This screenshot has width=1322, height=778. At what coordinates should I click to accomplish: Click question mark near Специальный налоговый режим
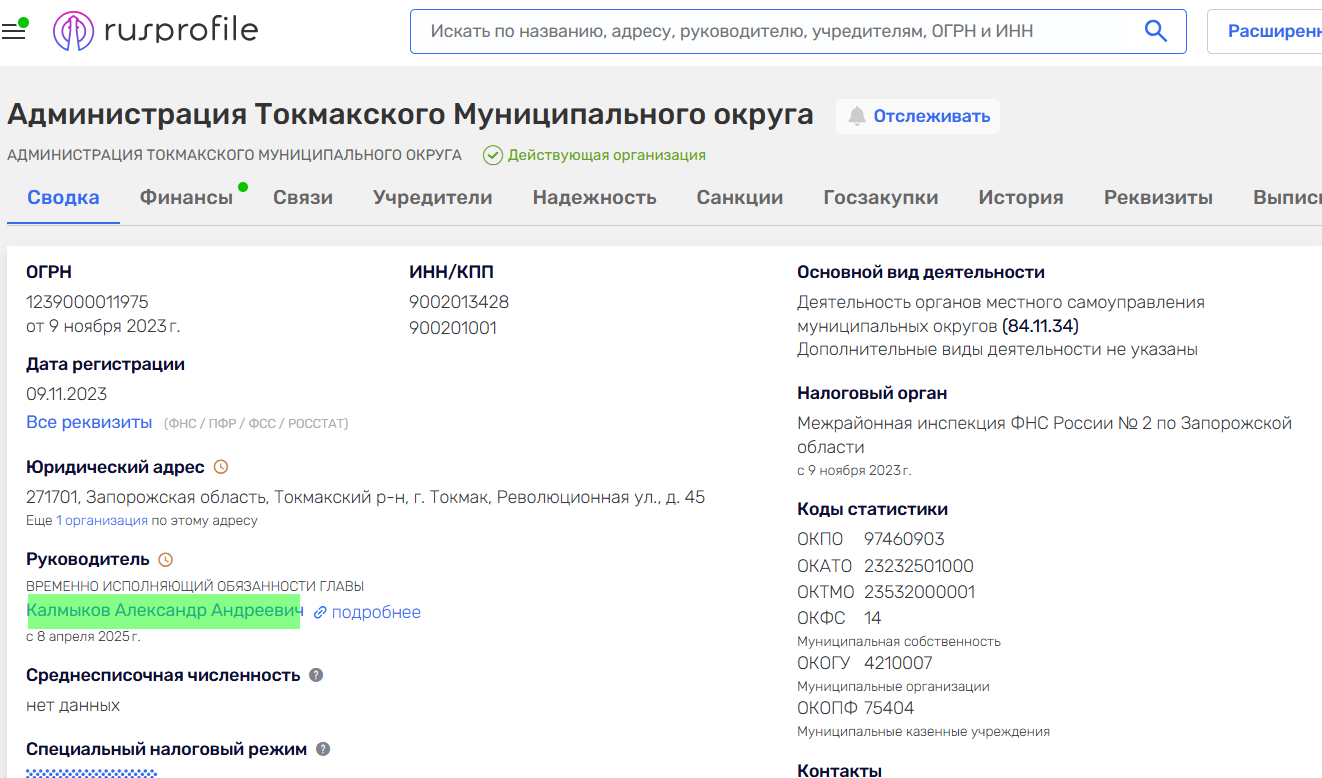323,748
